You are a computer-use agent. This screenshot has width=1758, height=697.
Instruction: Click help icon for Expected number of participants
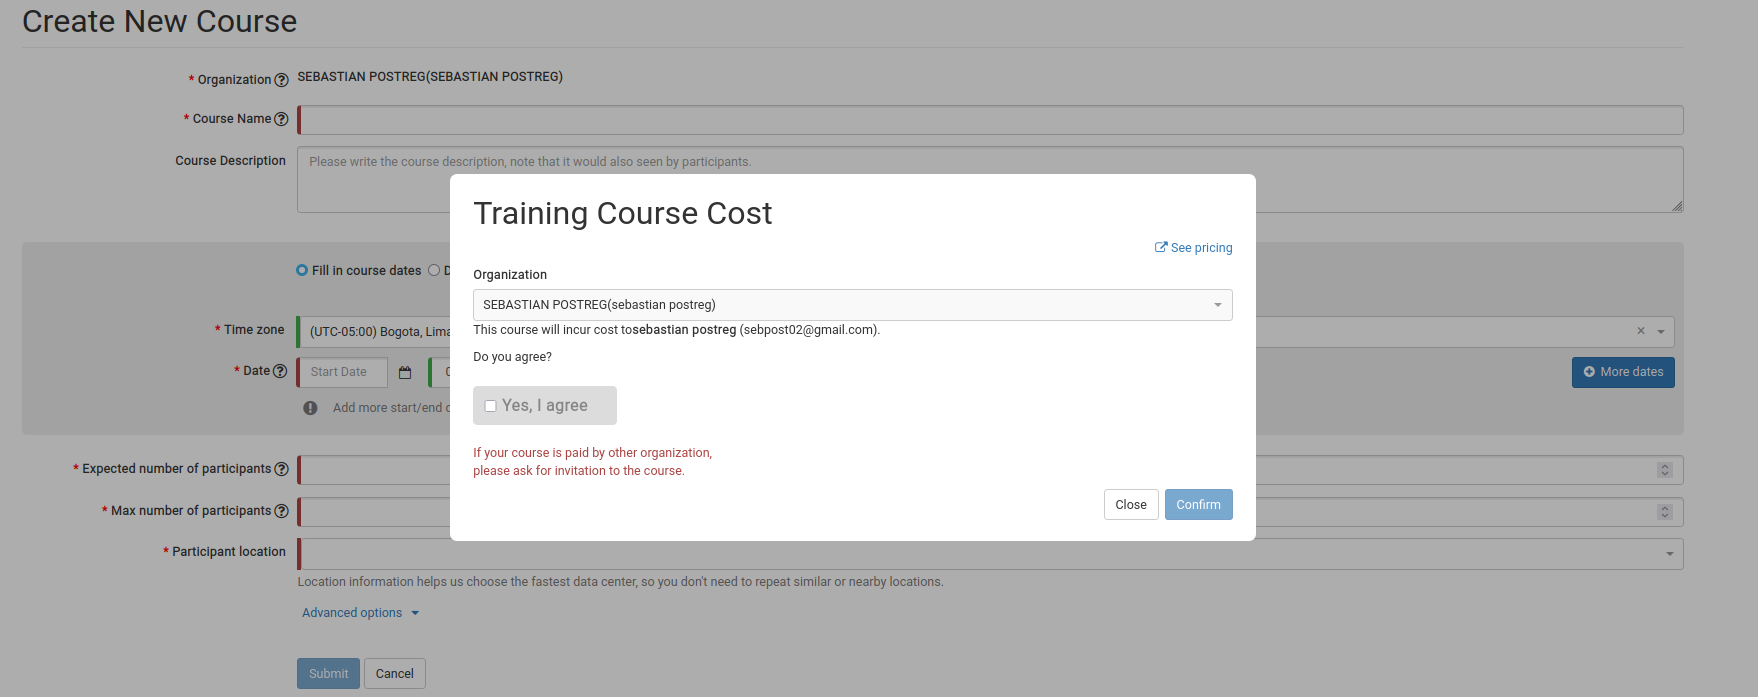tap(281, 469)
